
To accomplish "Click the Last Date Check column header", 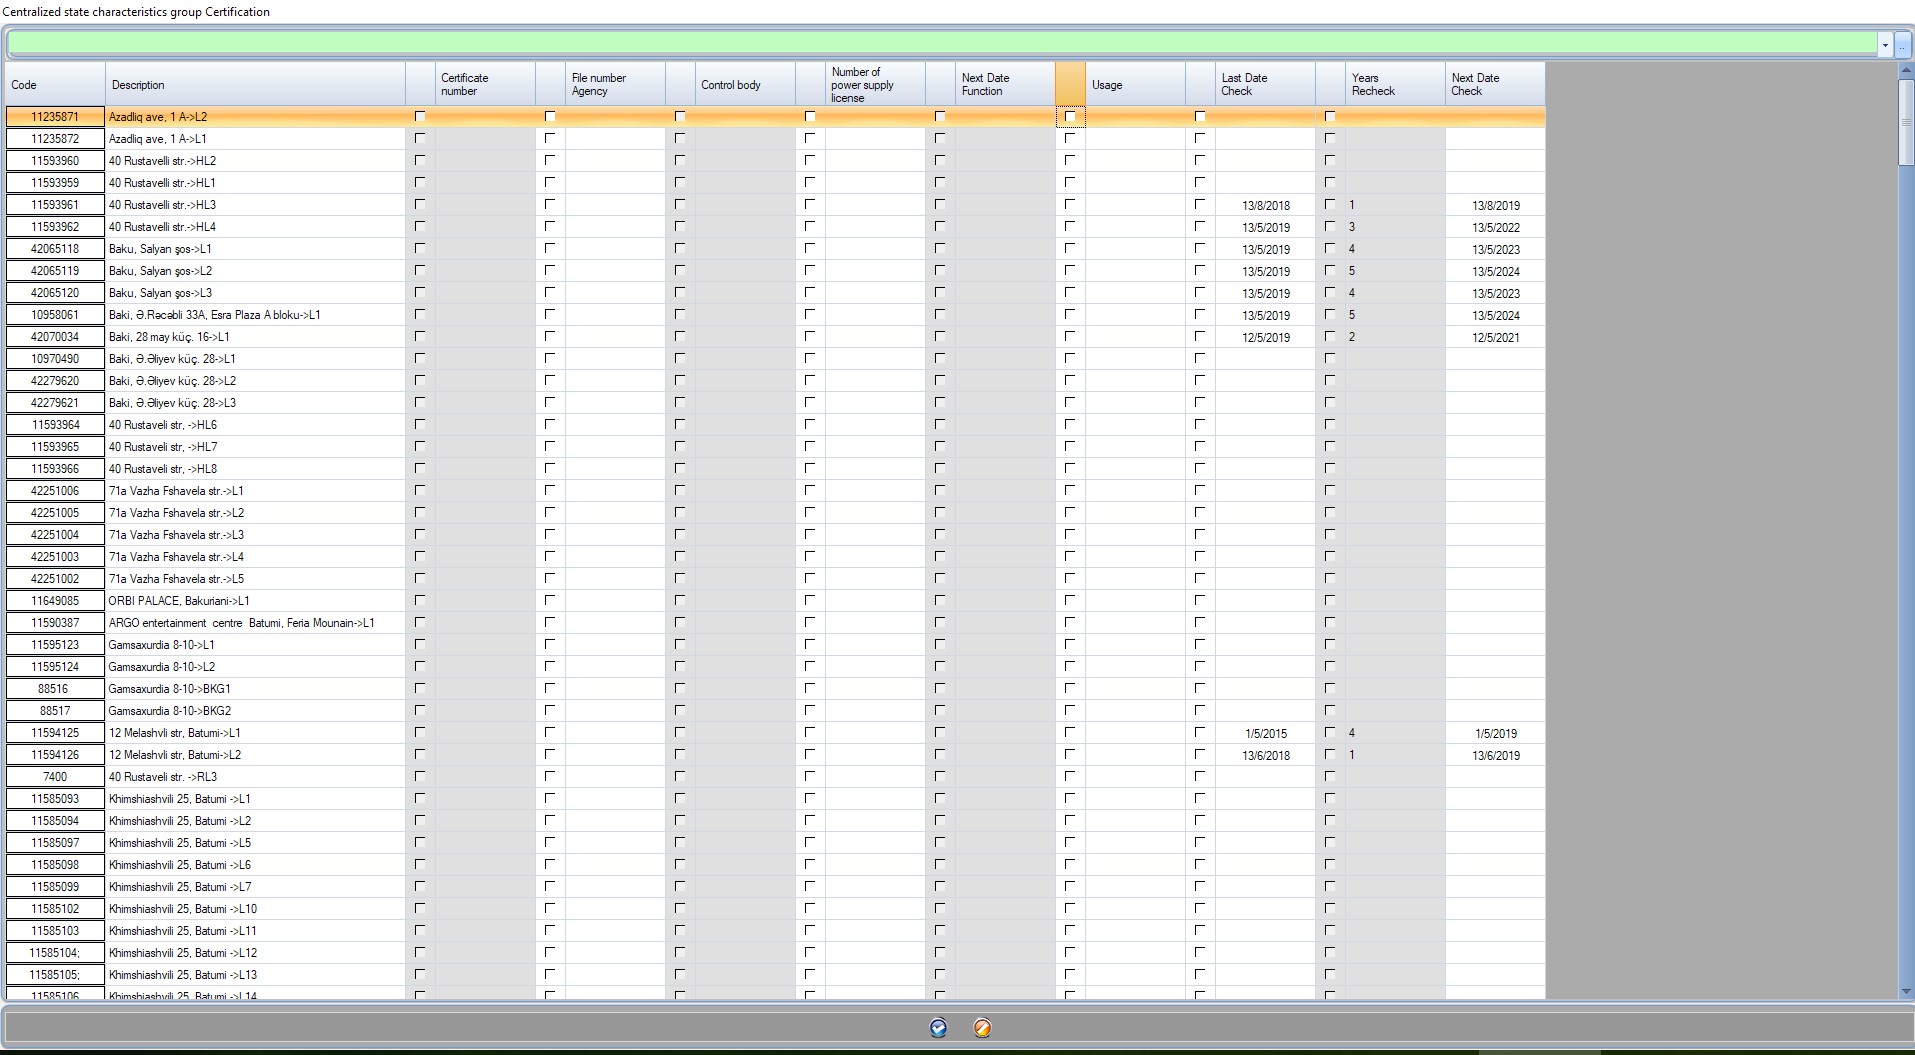I will [x=1264, y=85].
